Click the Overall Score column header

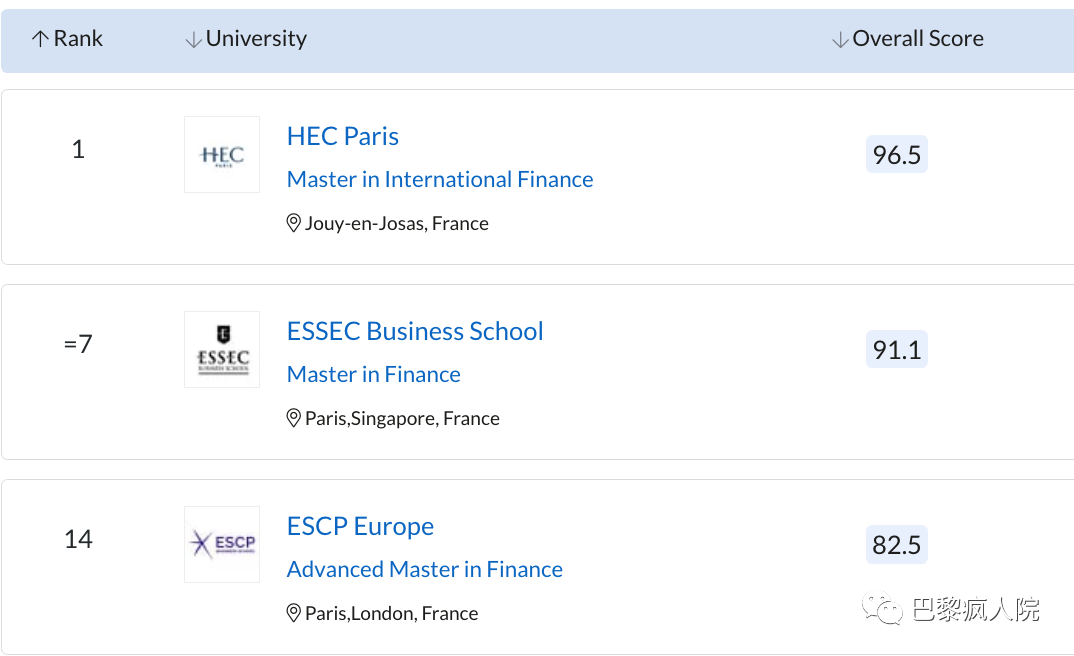[x=917, y=39]
